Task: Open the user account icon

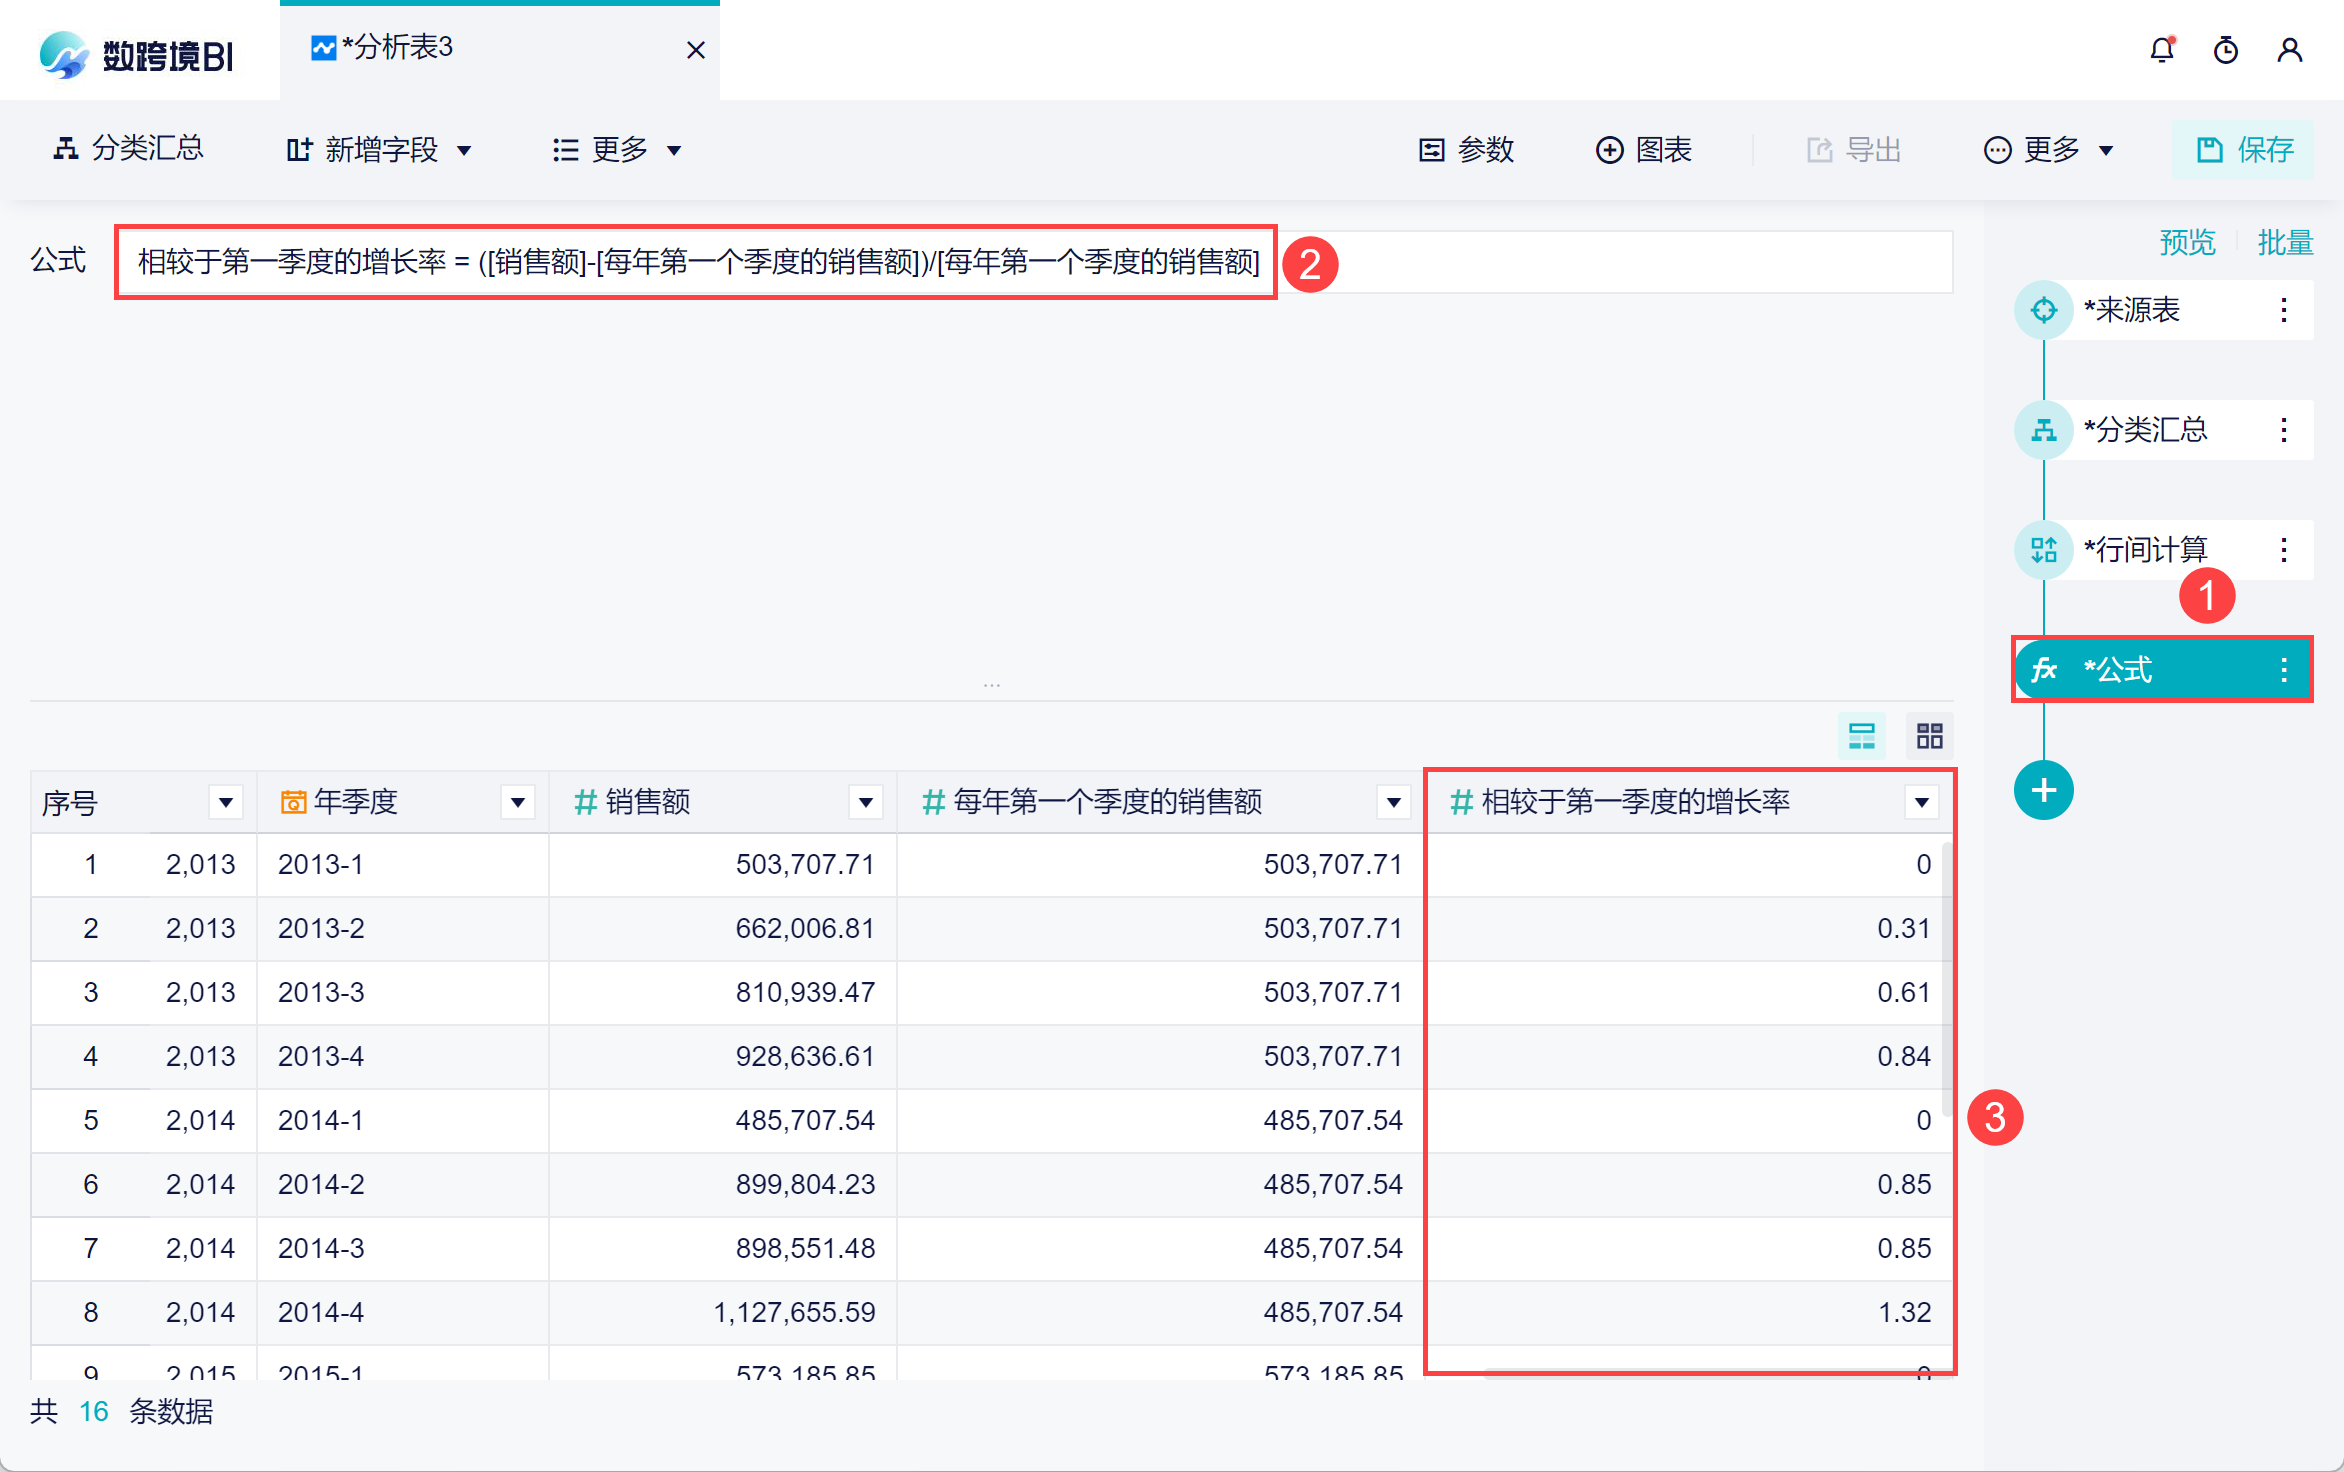Action: (2289, 50)
